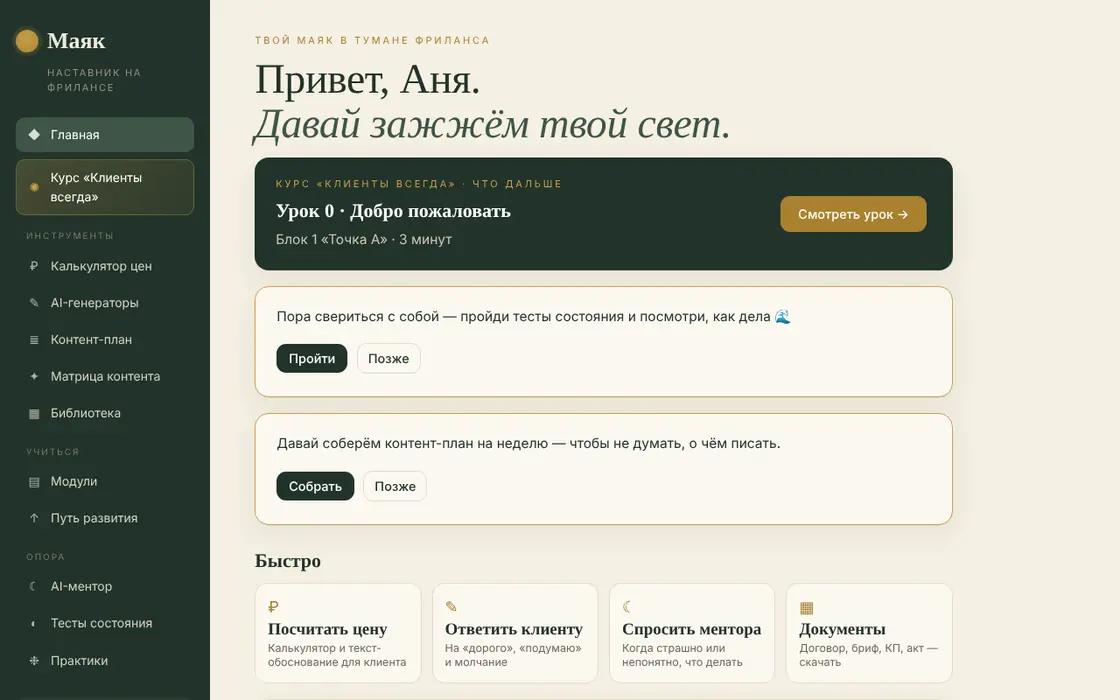Open the Главная sidebar item
The width and height of the screenshot is (1120, 700).
click(x=105, y=134)
